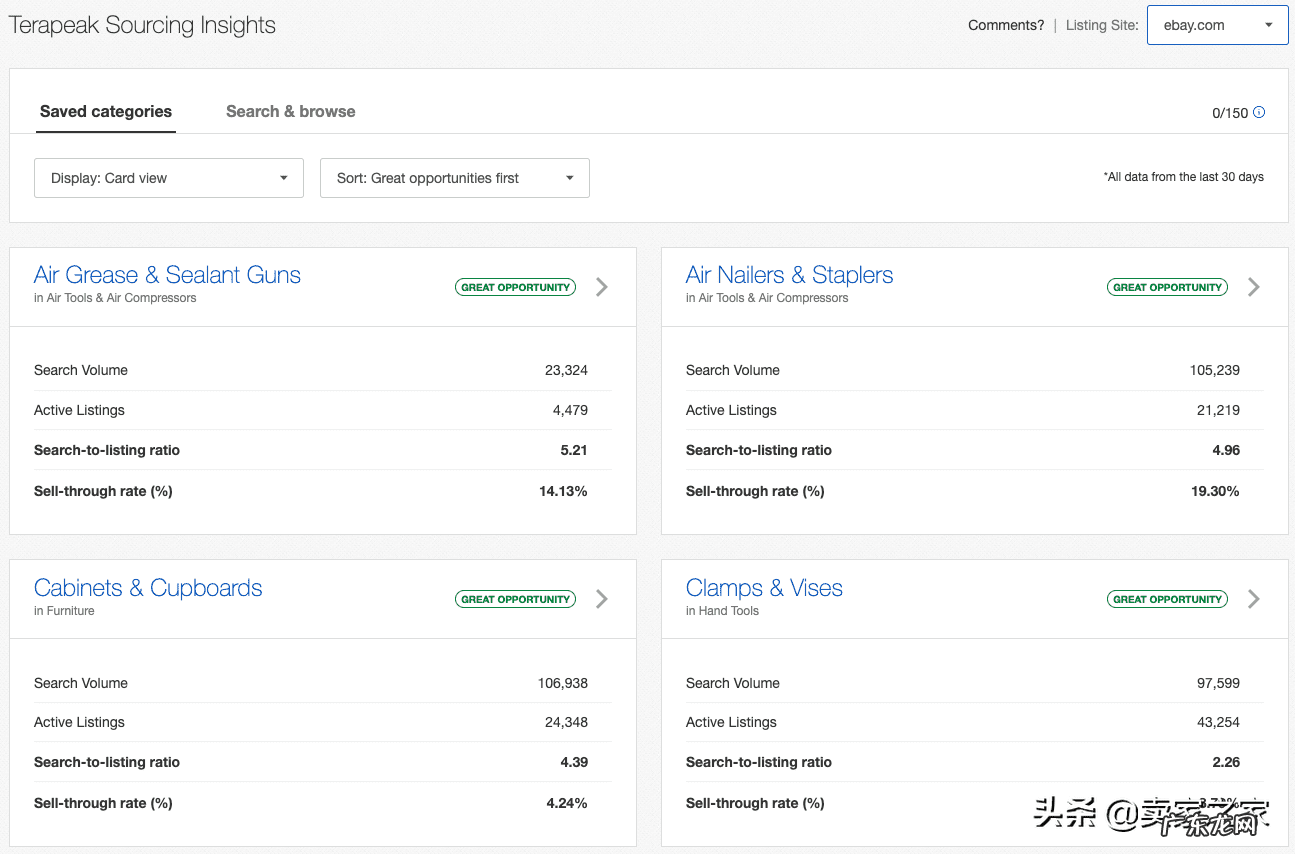
Task: Expand the Display: Card view dropdown
Action: coord(169,178)
